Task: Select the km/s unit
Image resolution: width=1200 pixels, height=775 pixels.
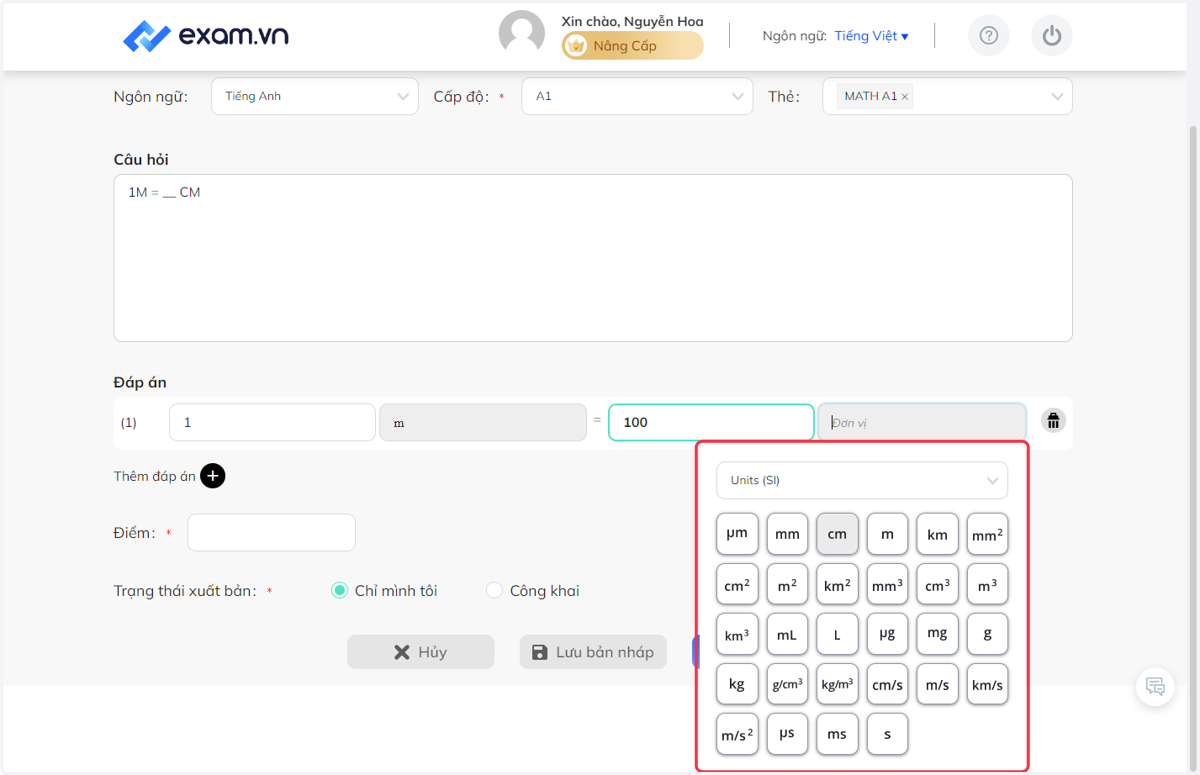Action: (987, 684)
